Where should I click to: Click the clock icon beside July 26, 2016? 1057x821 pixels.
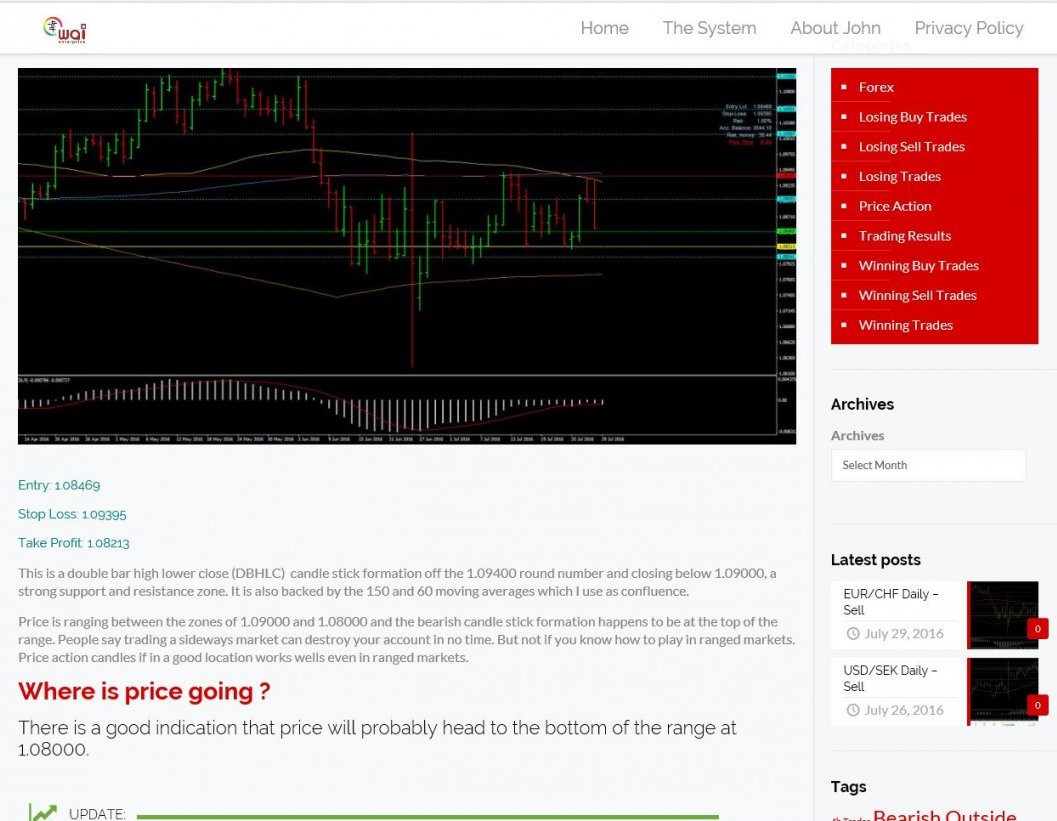coord(853,710)
